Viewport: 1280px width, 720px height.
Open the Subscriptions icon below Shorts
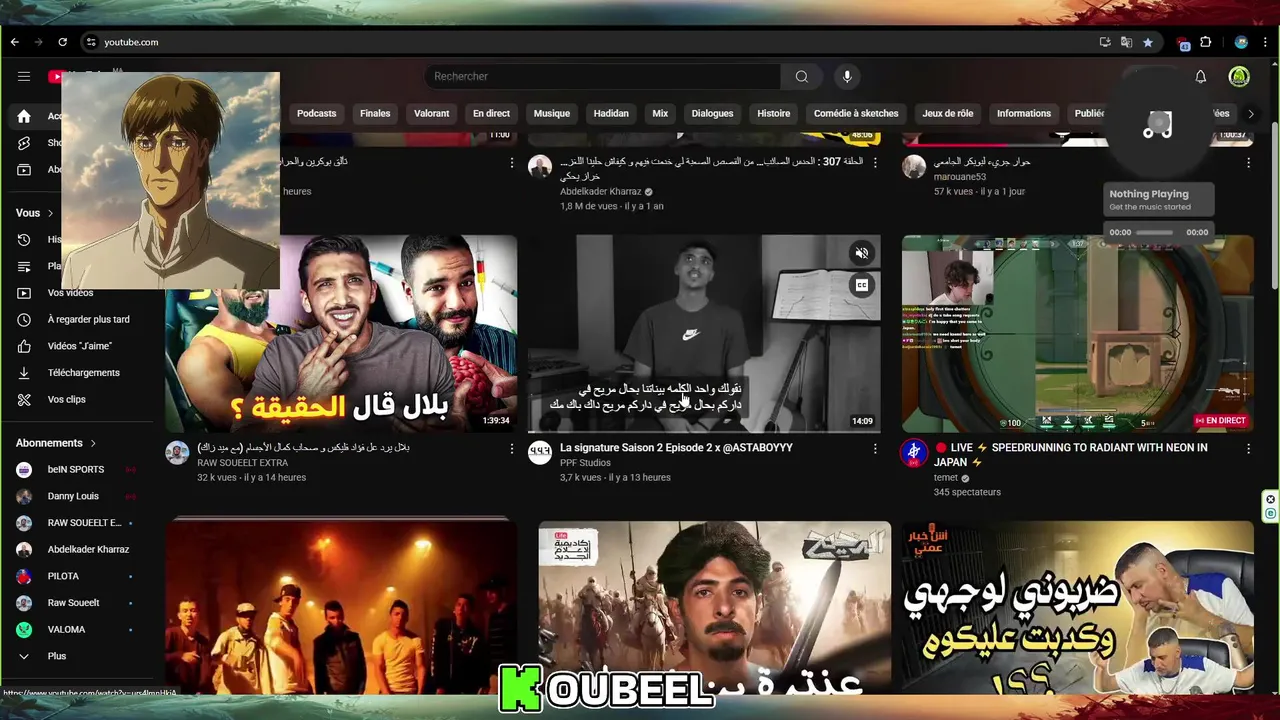tap(24, 169)
